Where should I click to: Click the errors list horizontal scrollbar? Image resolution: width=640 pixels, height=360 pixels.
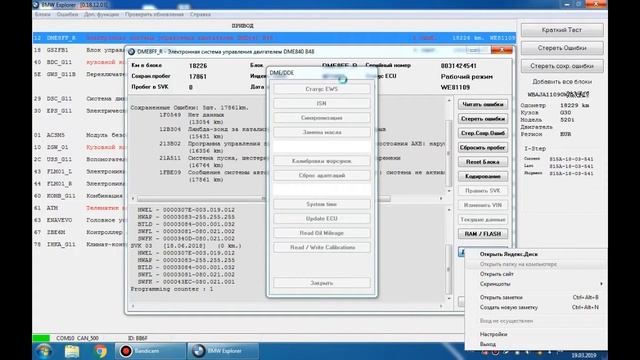264,199
